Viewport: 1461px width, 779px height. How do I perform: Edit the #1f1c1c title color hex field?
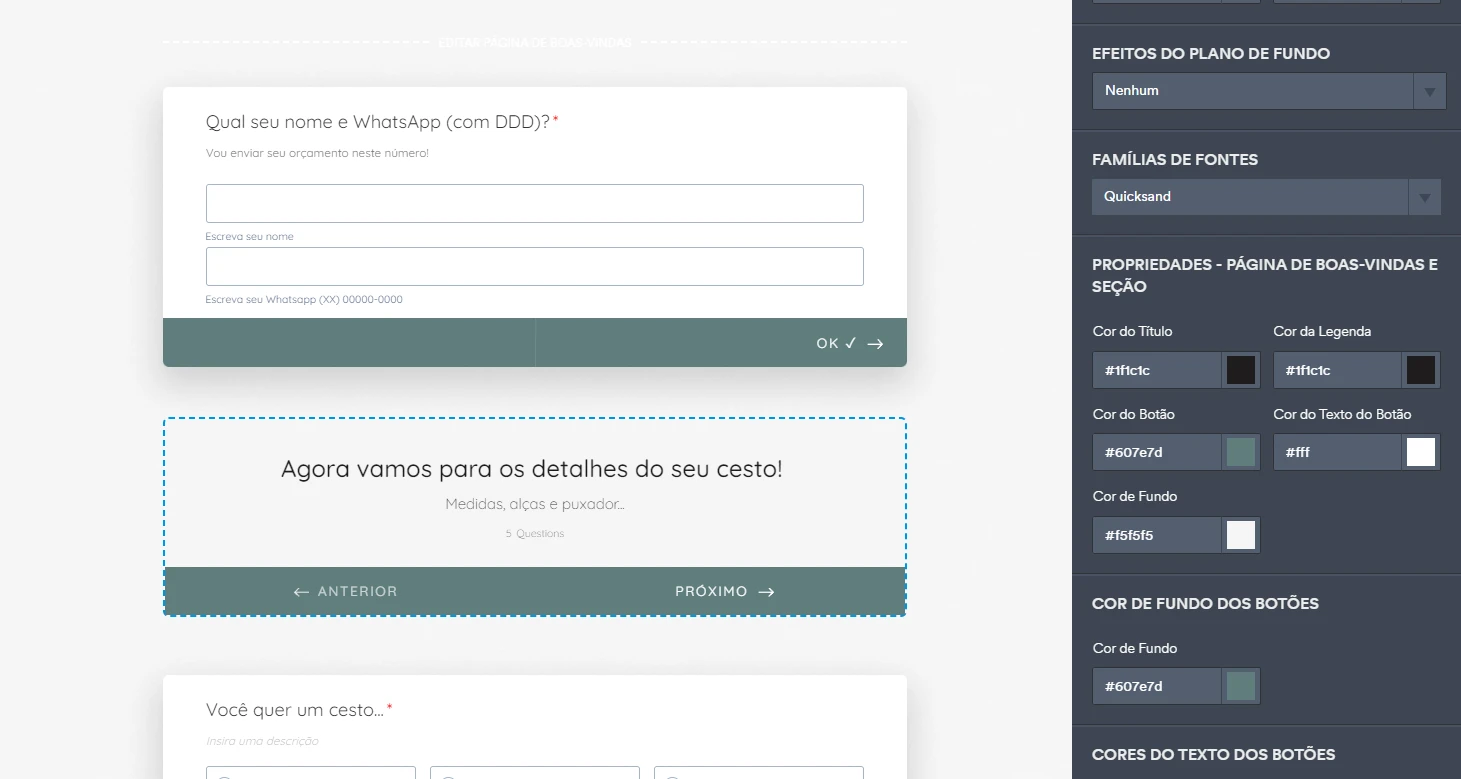[x=1155, y=370]
